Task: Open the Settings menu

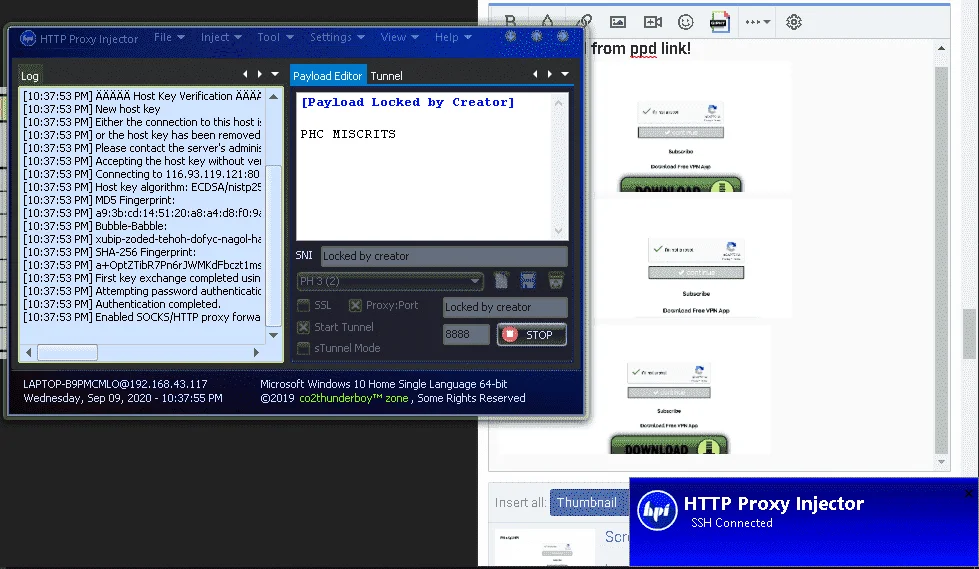Action: 337,37
